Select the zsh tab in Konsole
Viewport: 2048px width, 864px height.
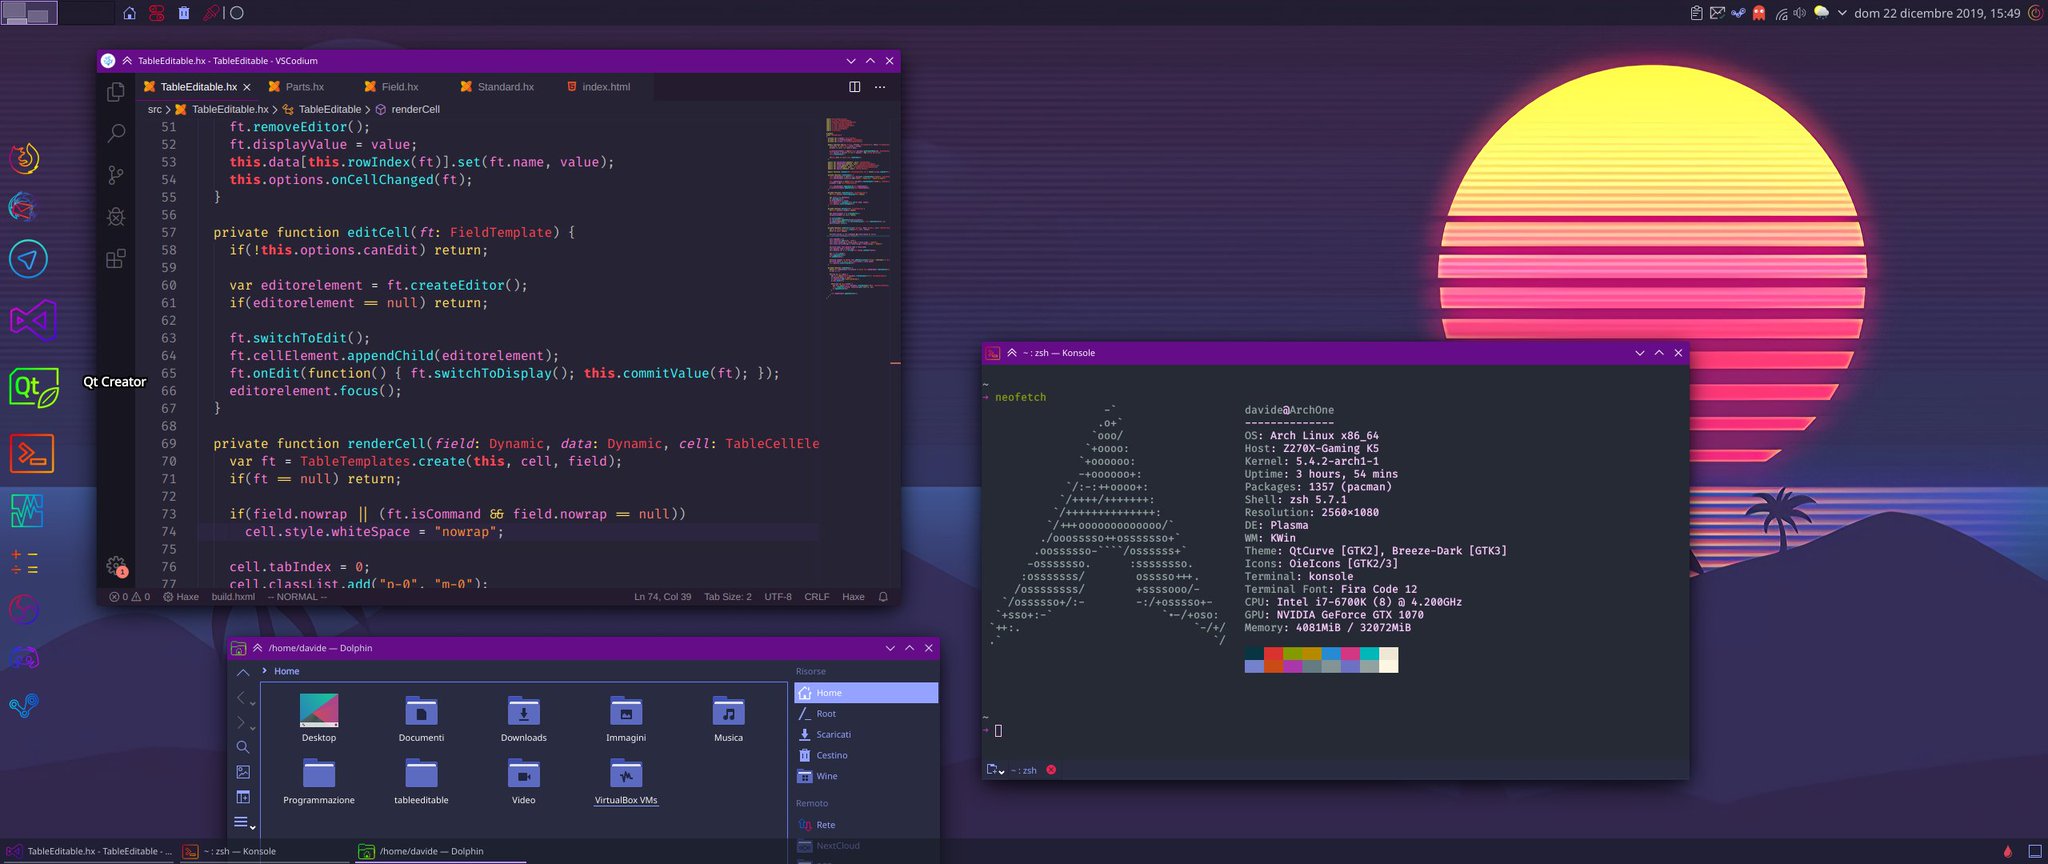[x=1022, y=770]
